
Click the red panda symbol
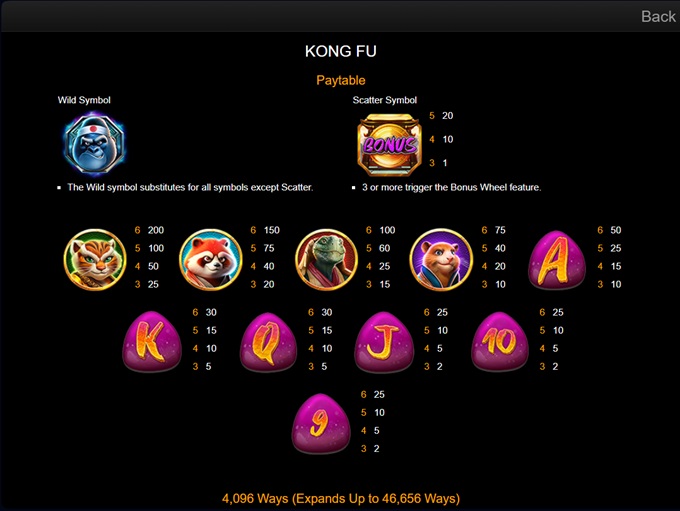(210, 259)
